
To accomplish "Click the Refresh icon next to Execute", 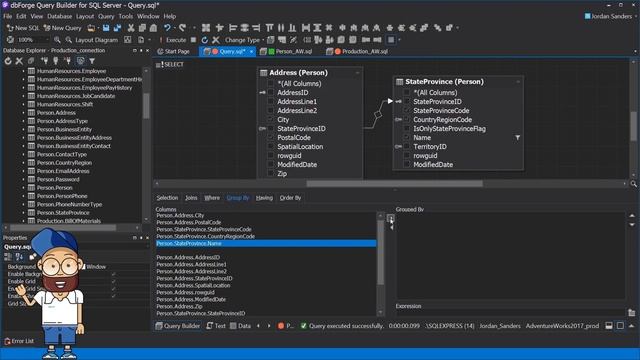I will click(x=204, y=40).
